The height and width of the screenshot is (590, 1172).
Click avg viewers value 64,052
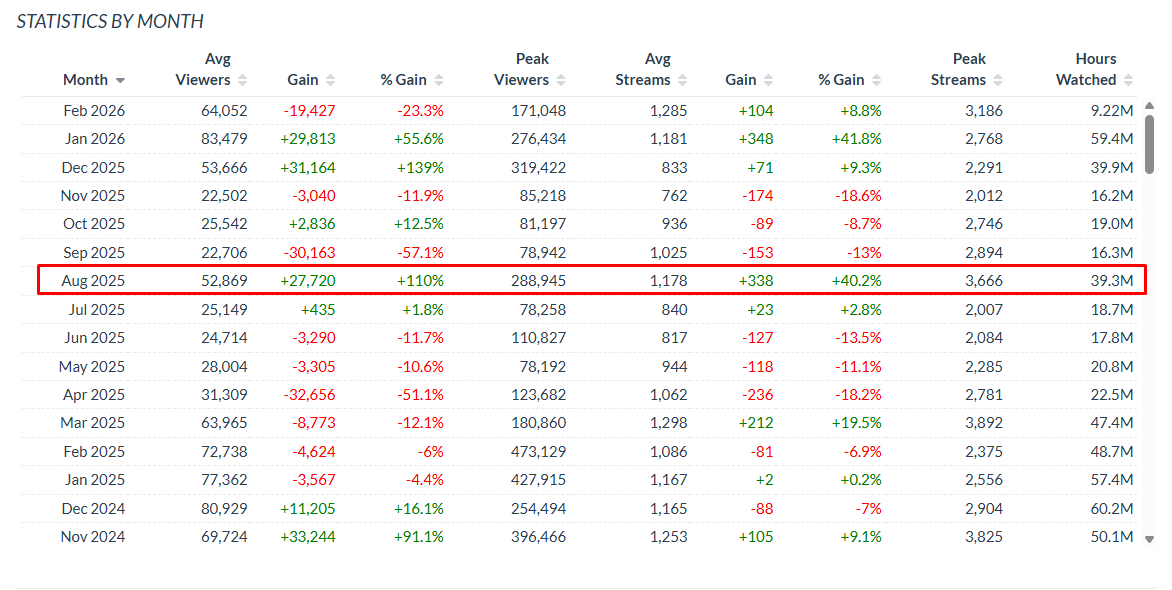pos(224,111)
